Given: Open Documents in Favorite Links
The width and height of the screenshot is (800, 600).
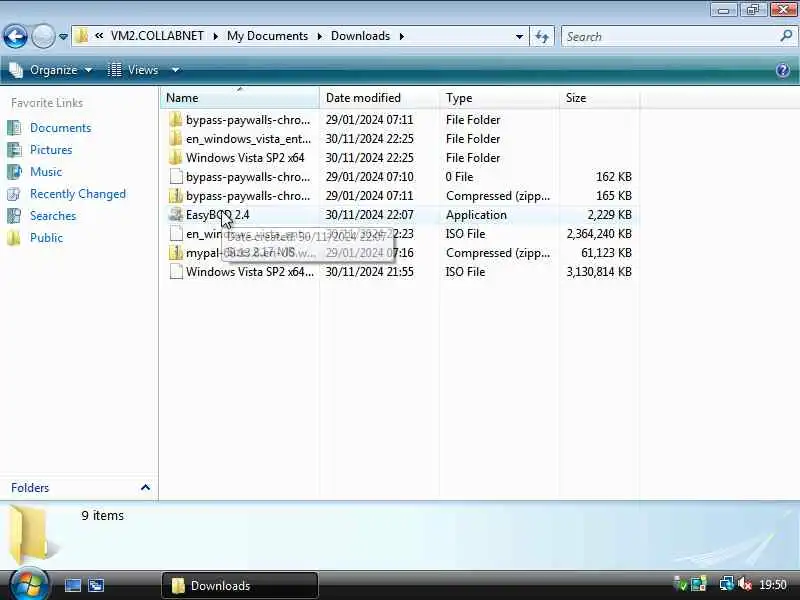Looking at the screenshot, I should pyautogui.click(x=60, y=128).
